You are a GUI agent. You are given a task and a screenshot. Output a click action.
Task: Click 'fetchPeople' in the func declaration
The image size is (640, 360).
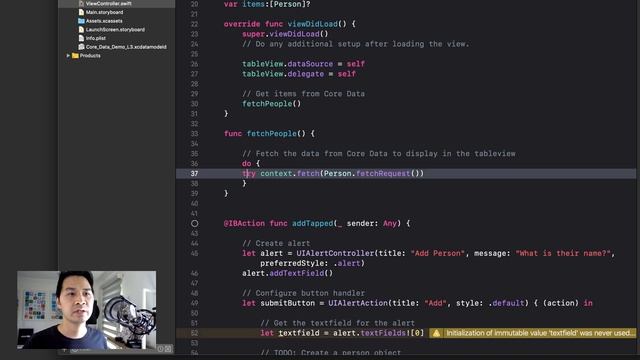[x=271, y=133]
